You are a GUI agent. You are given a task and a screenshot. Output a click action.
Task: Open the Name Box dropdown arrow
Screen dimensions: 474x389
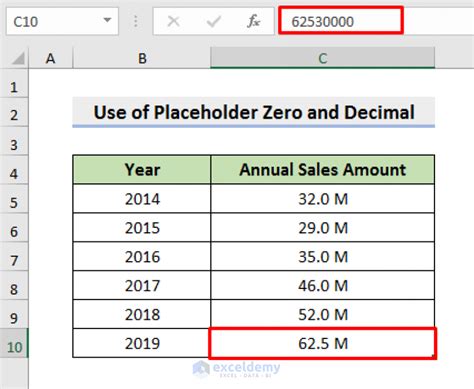(107, 21)
